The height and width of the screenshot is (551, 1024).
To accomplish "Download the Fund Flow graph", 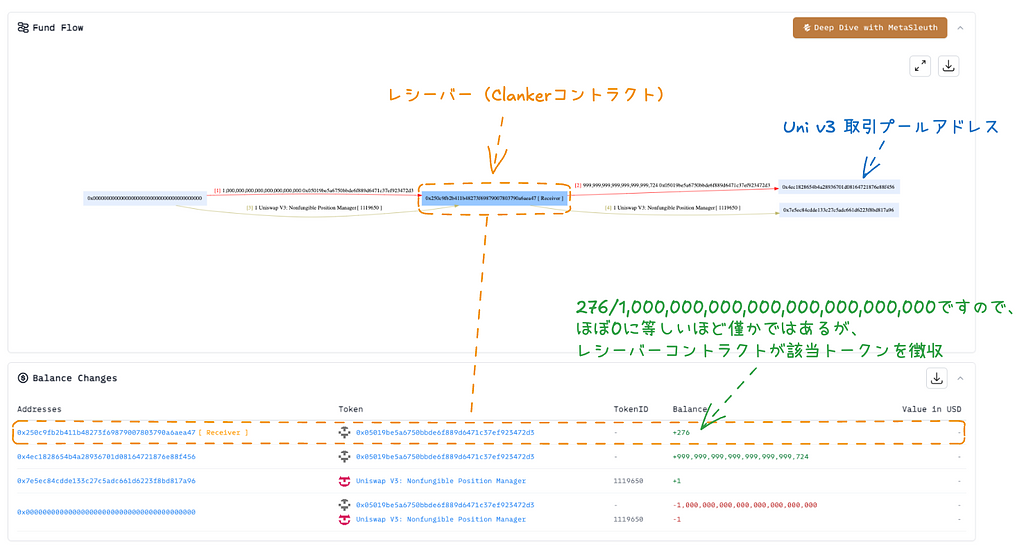I will coord(949,66).
